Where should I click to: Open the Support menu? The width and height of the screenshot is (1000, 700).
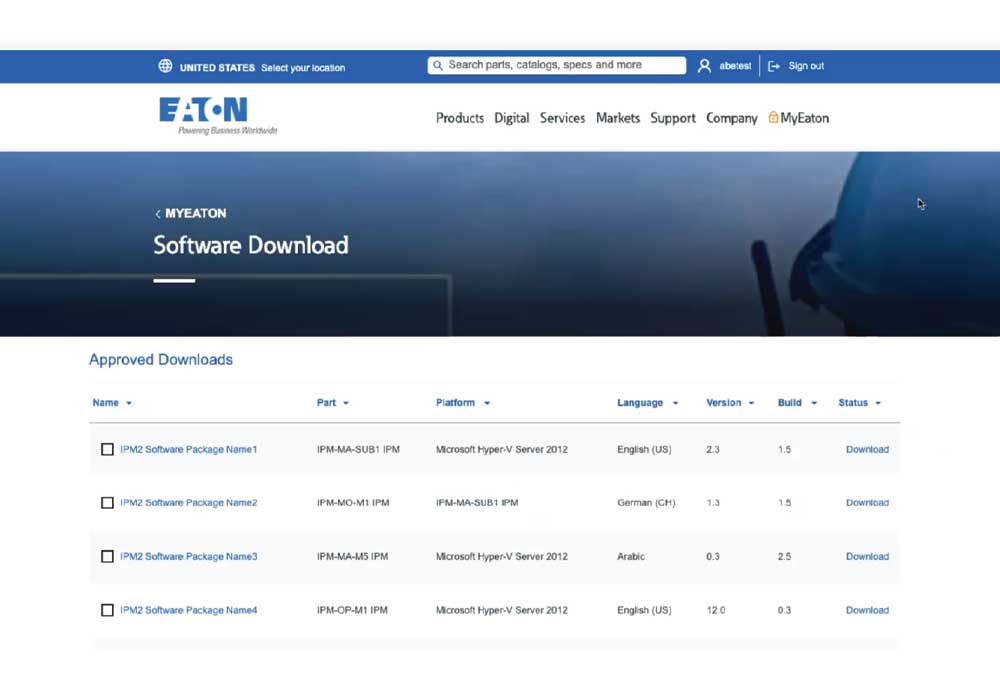673,118
